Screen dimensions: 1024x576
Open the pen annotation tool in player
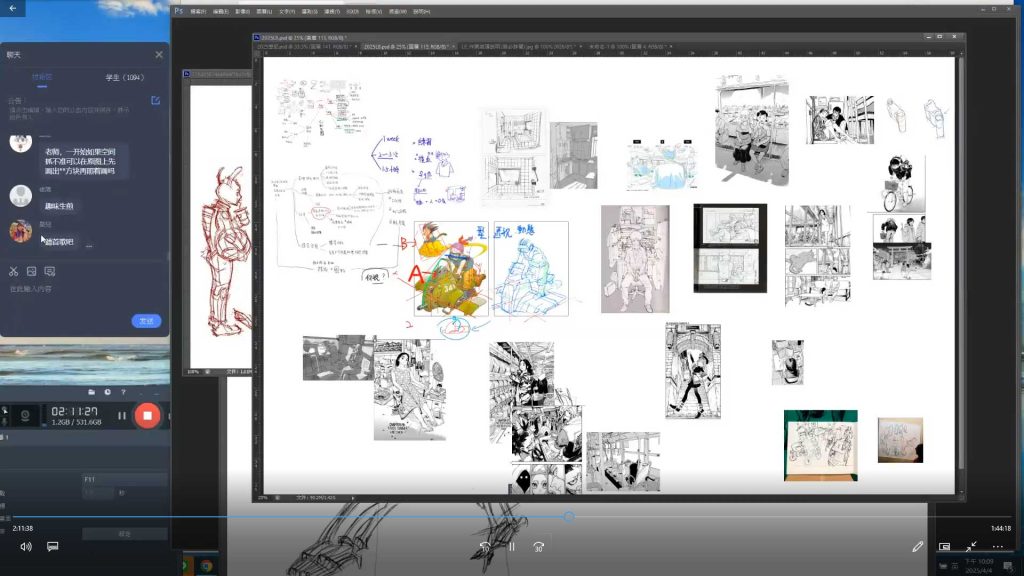(918, 547)
